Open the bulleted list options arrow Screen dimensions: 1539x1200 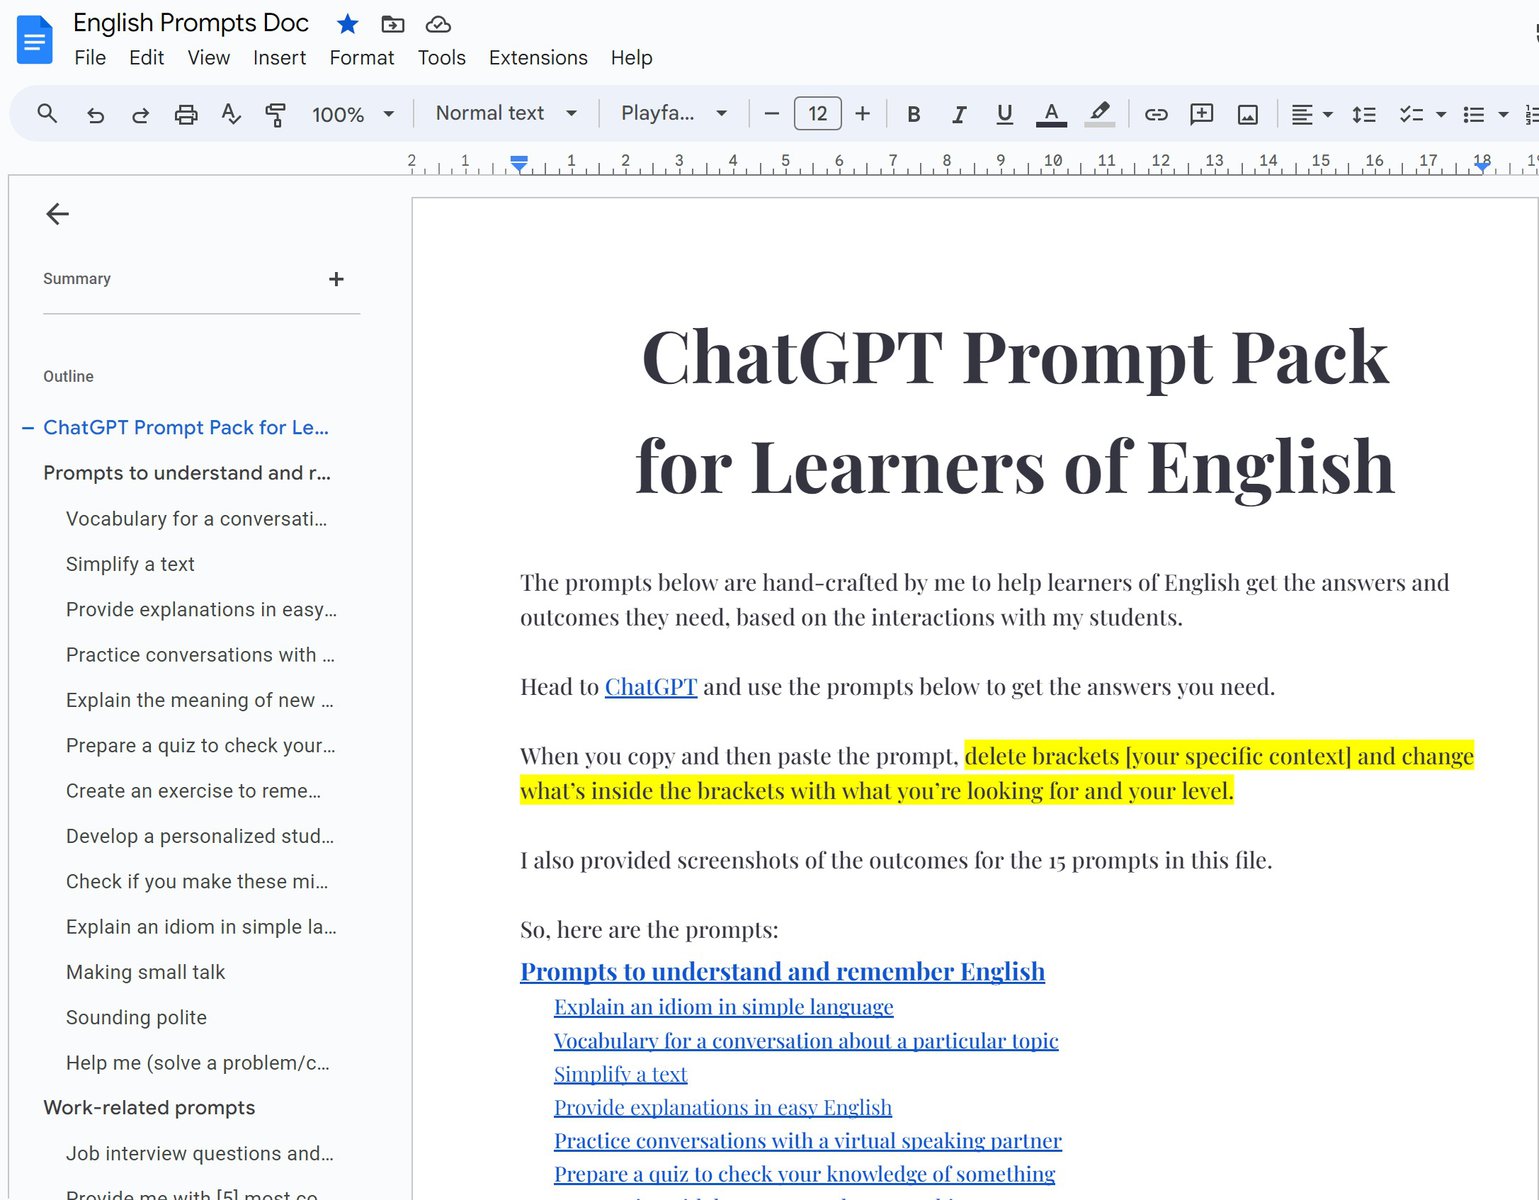click(x=1503, y=114)
